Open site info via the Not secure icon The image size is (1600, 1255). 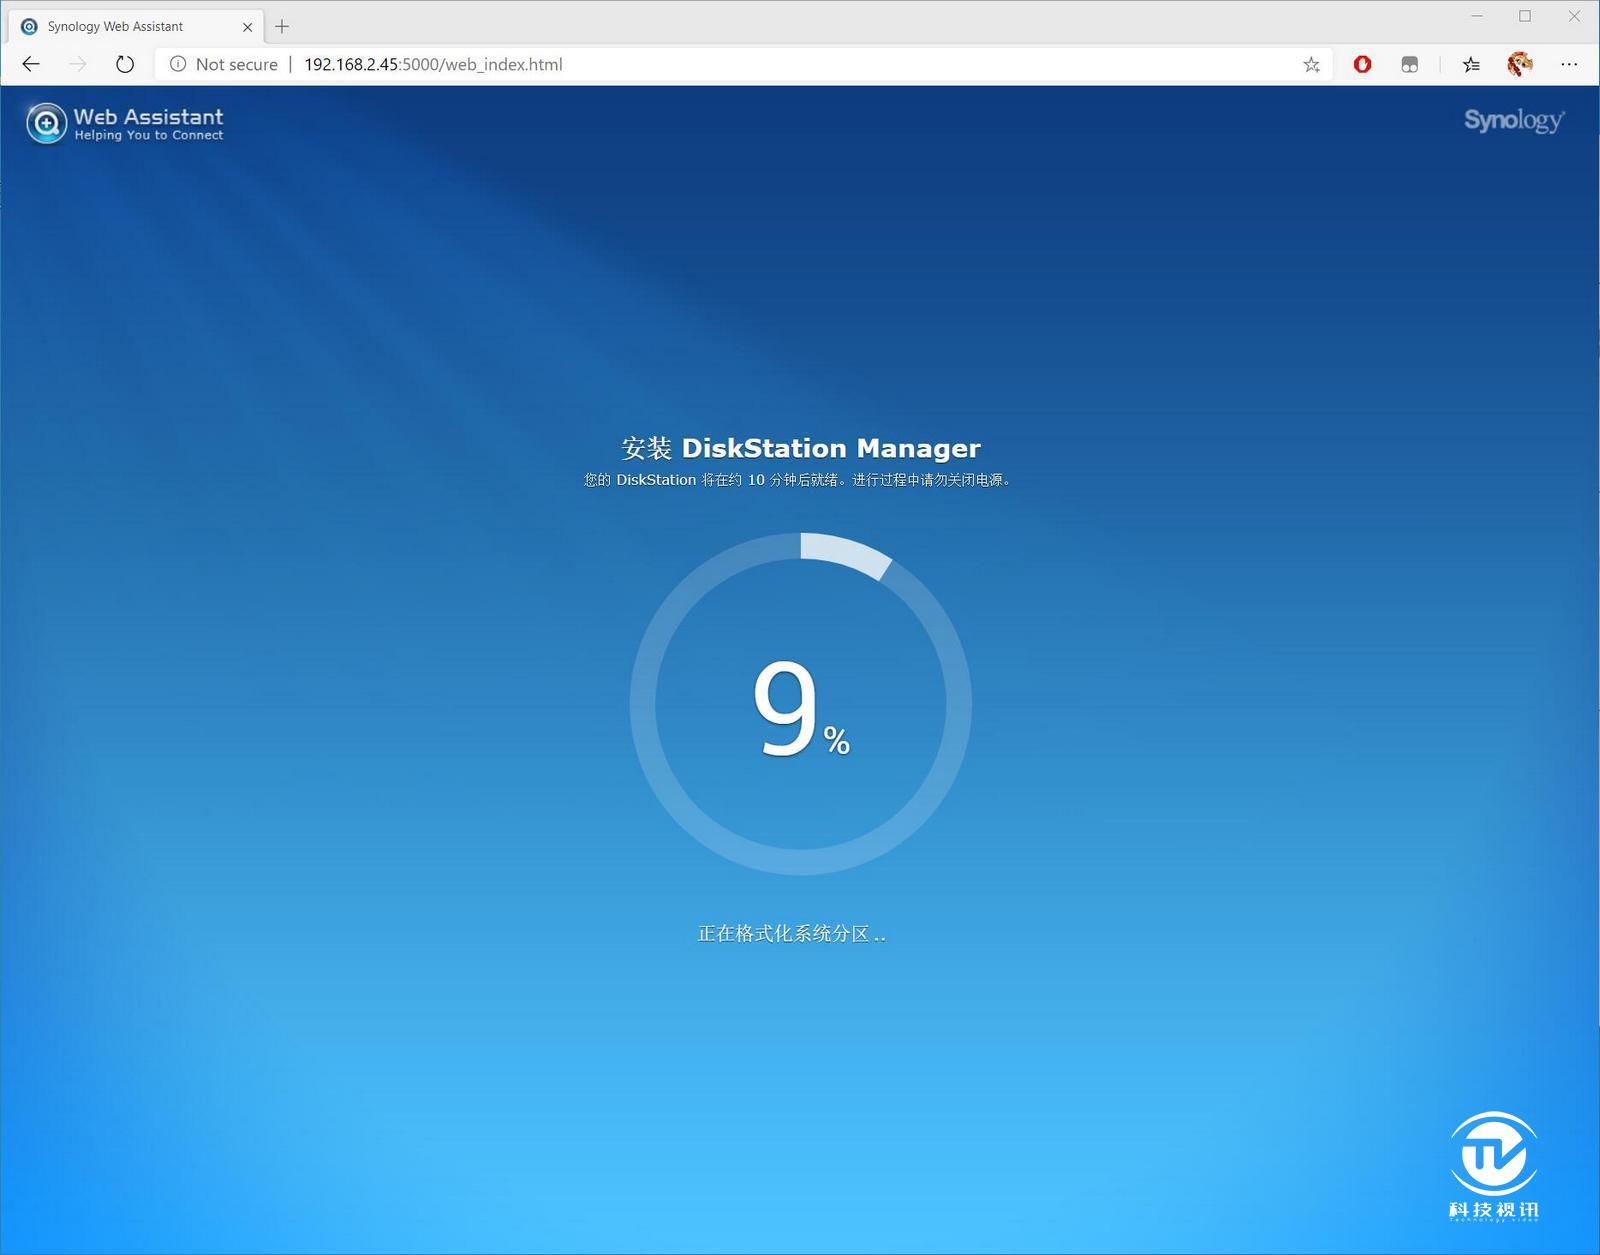point(178,64)
